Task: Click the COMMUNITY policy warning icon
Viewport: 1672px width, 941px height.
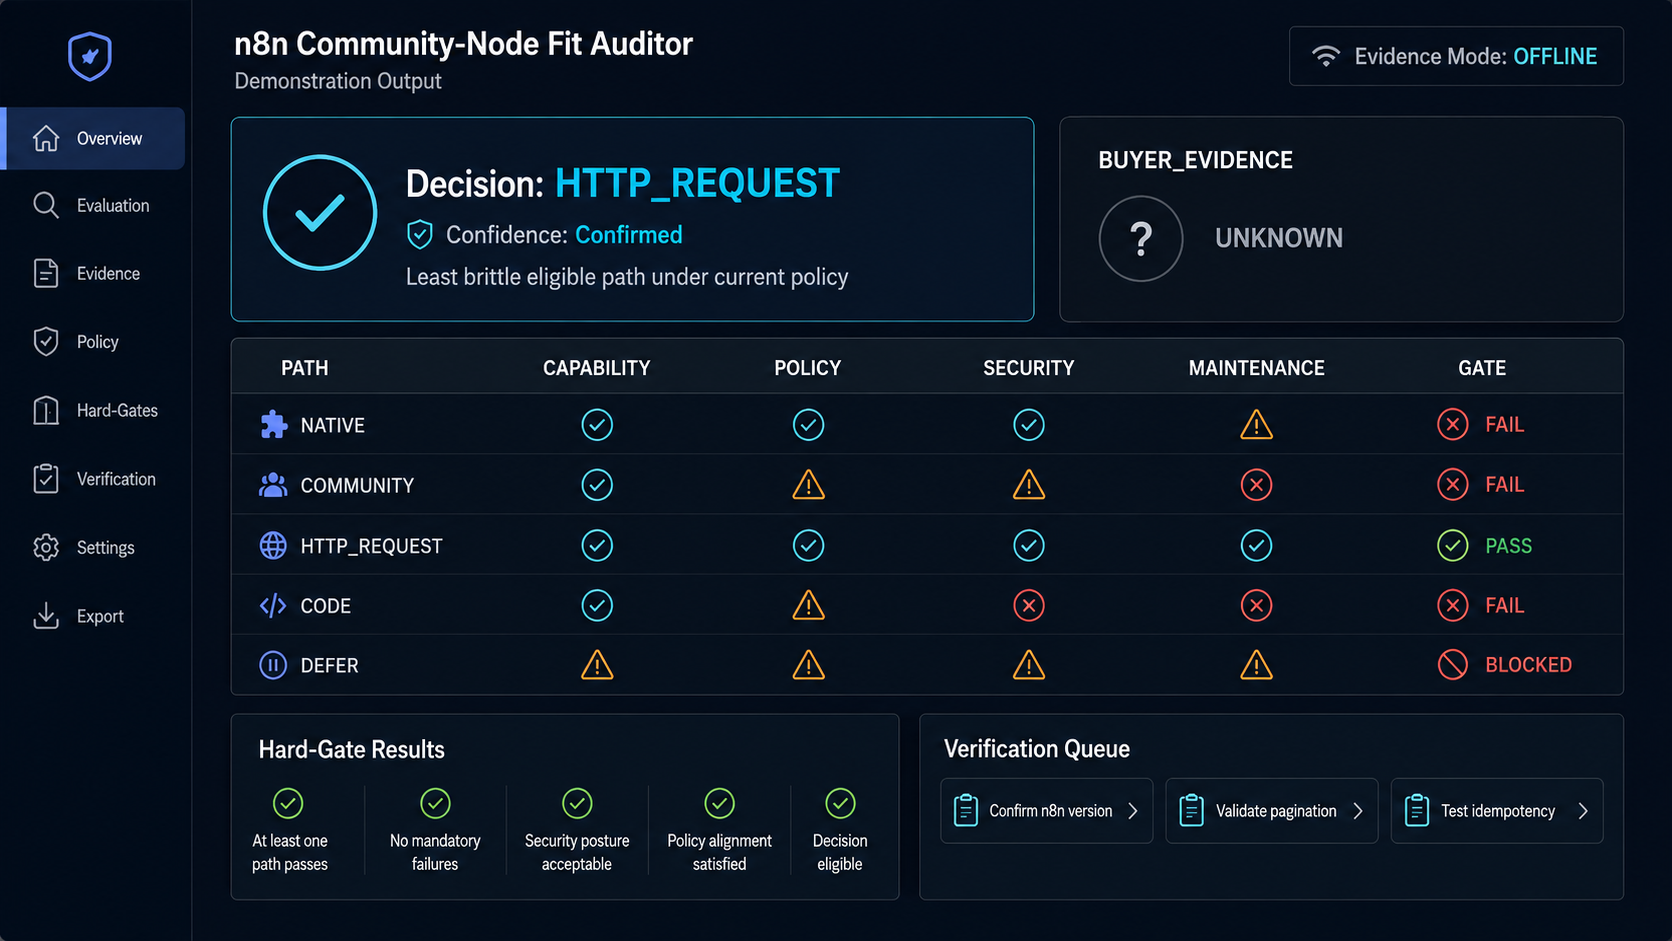Action: point(808,485)
